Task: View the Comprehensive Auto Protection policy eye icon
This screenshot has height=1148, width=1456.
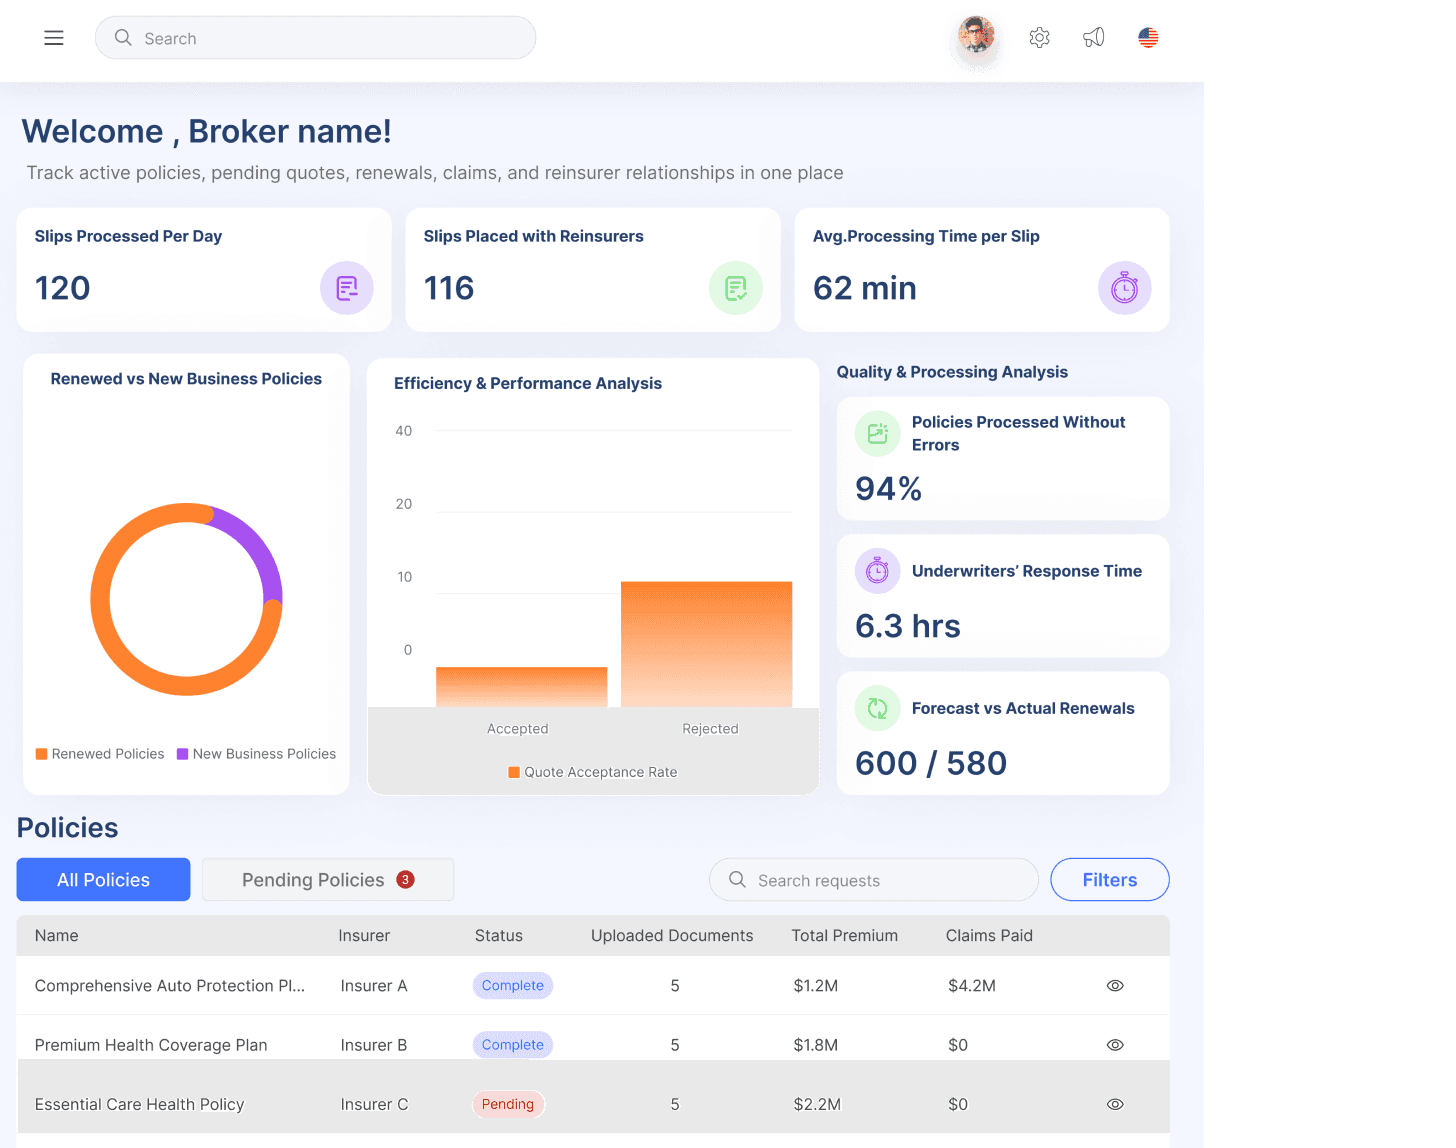Action: click(x=1115, y=986)
